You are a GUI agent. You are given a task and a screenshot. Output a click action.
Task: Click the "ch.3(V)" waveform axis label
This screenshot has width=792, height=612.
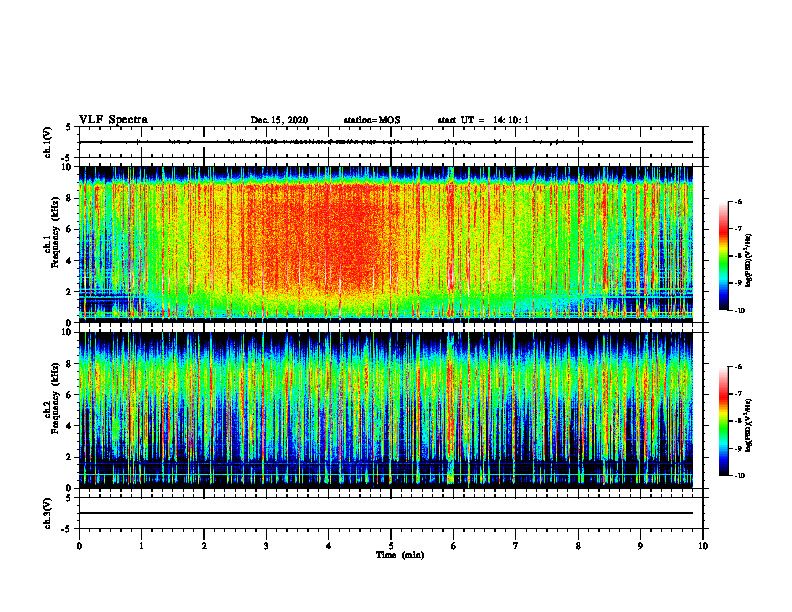point(47,514)
